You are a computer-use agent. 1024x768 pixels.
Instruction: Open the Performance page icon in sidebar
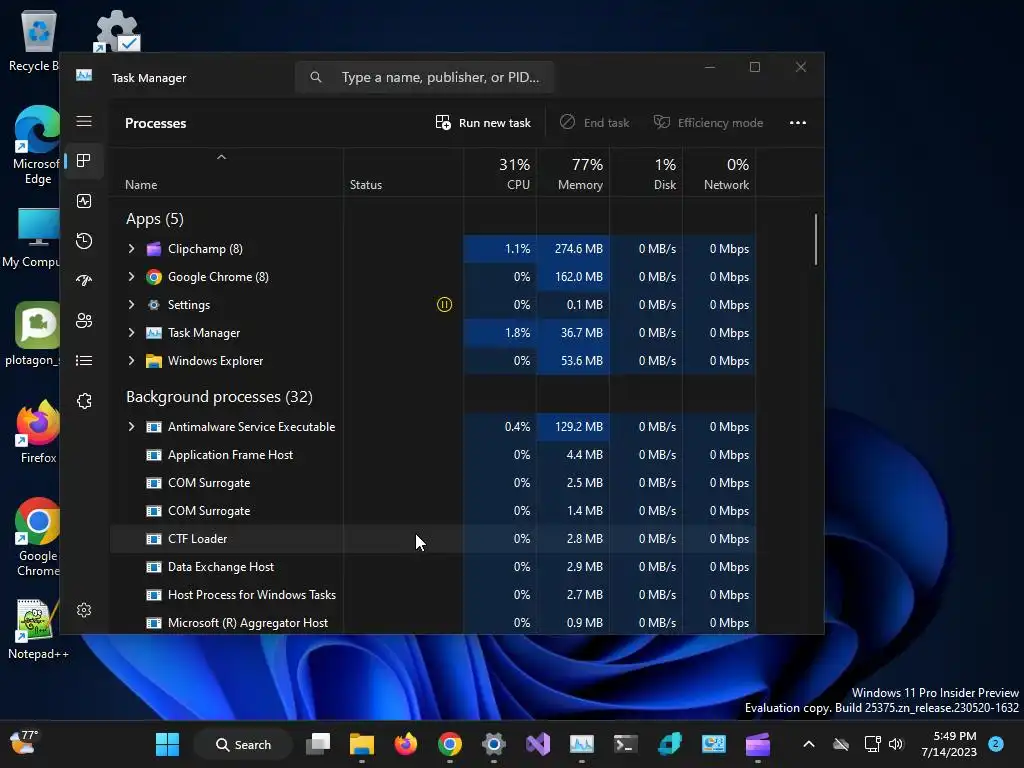[84, 201]
